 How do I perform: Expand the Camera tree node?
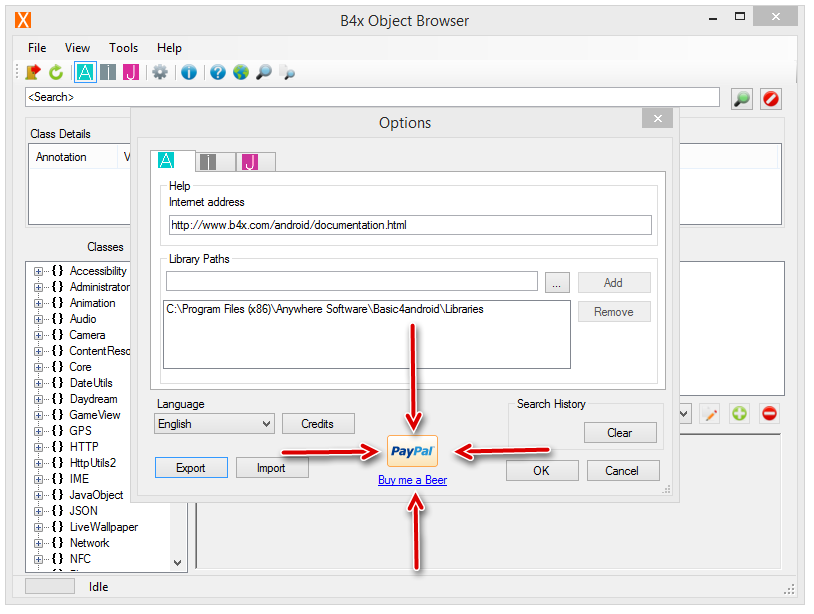pyautogui.click(x=38, y=335)
